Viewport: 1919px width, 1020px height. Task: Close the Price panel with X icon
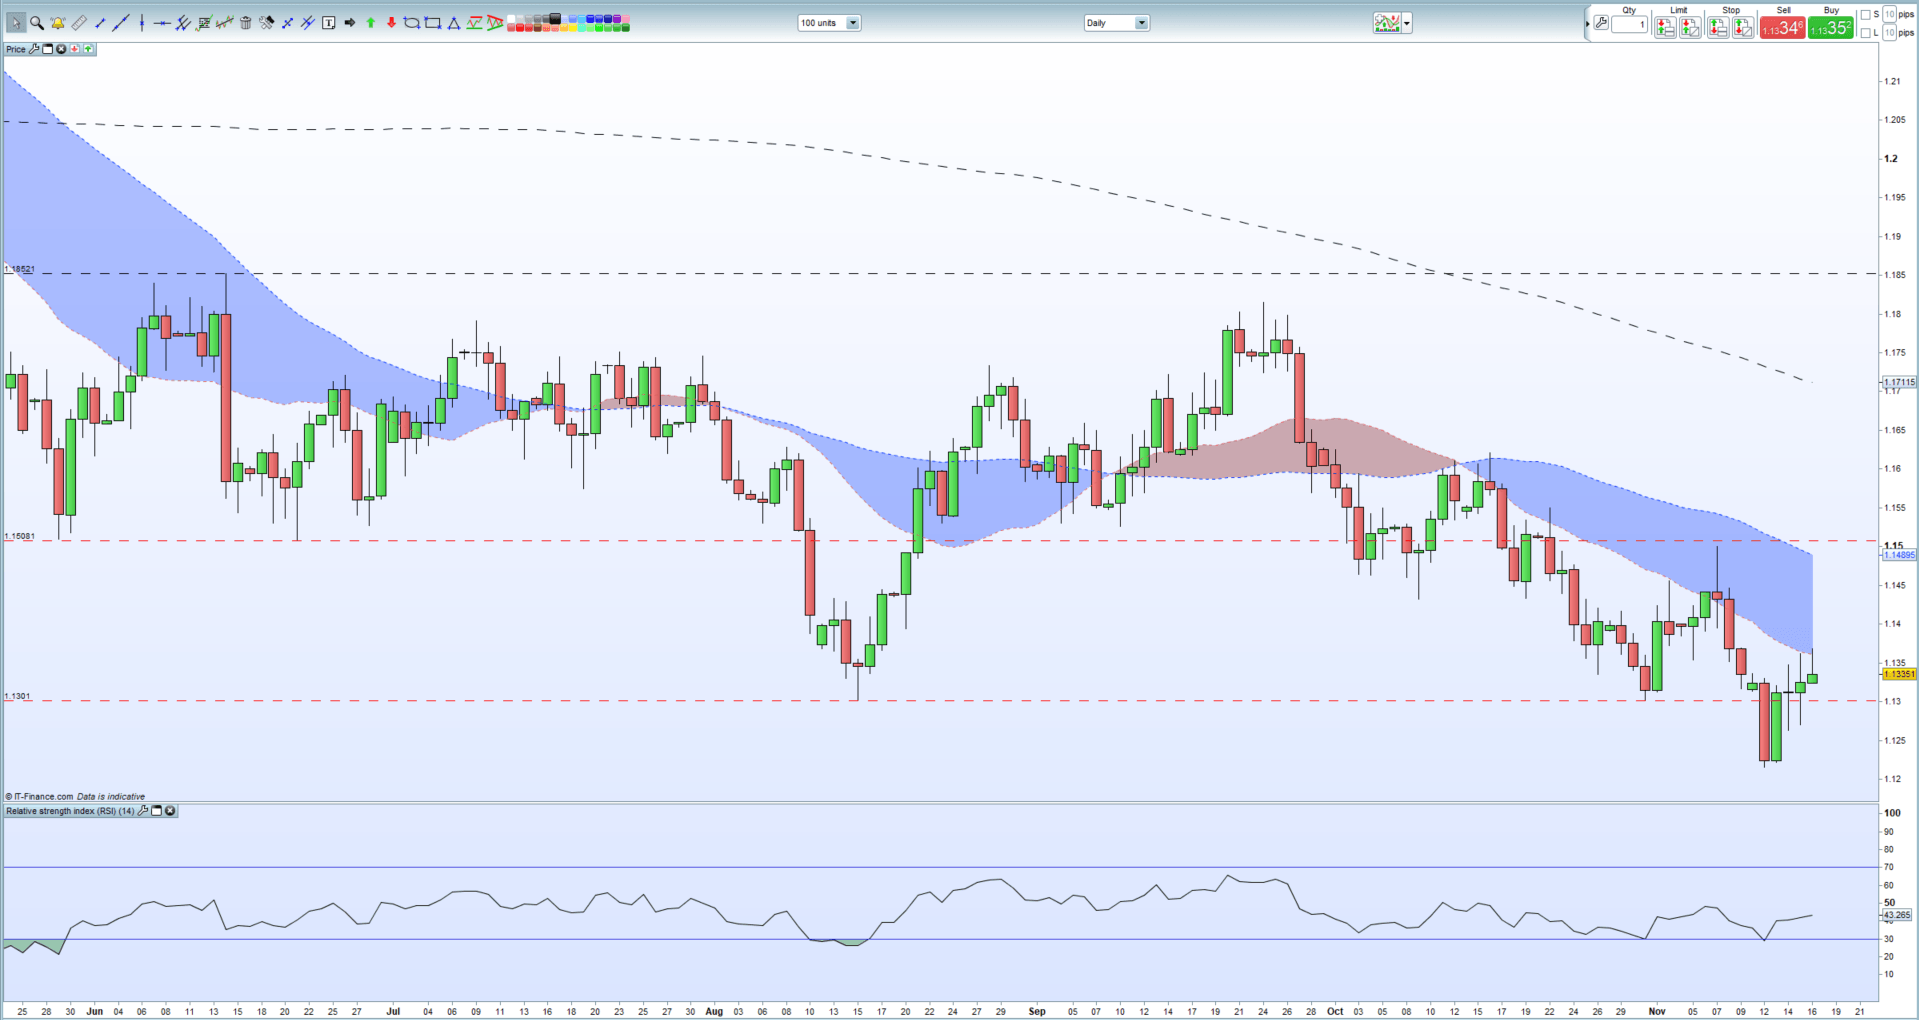[61, 49]
